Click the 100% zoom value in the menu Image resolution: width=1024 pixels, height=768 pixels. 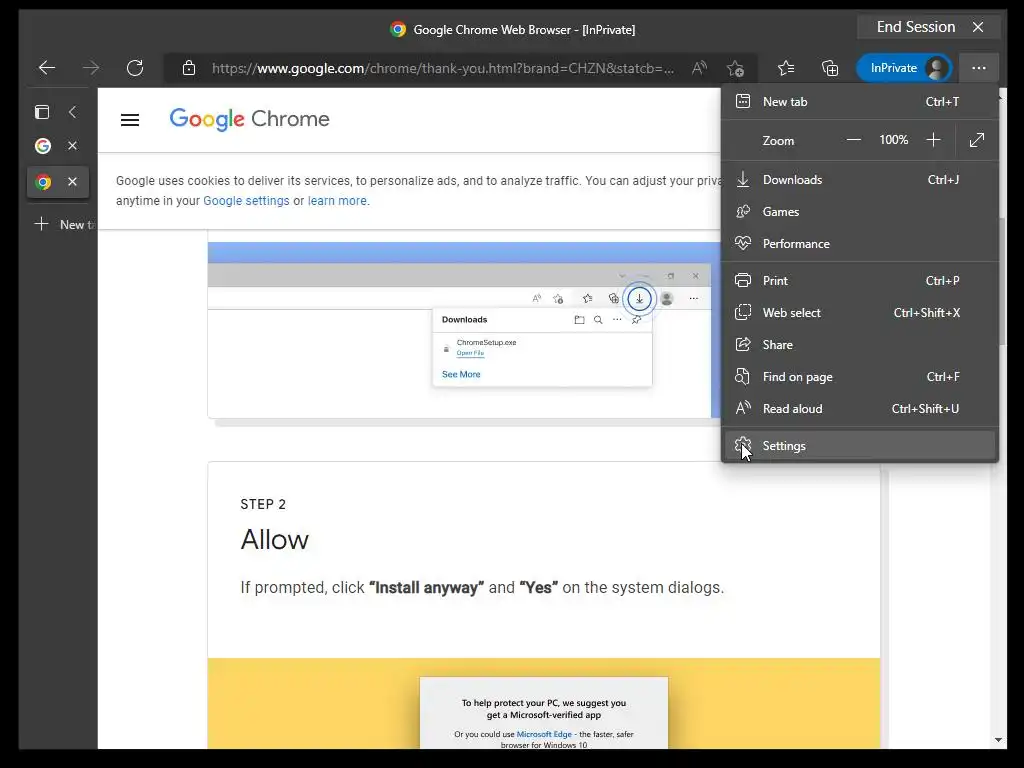click(893, 140)
